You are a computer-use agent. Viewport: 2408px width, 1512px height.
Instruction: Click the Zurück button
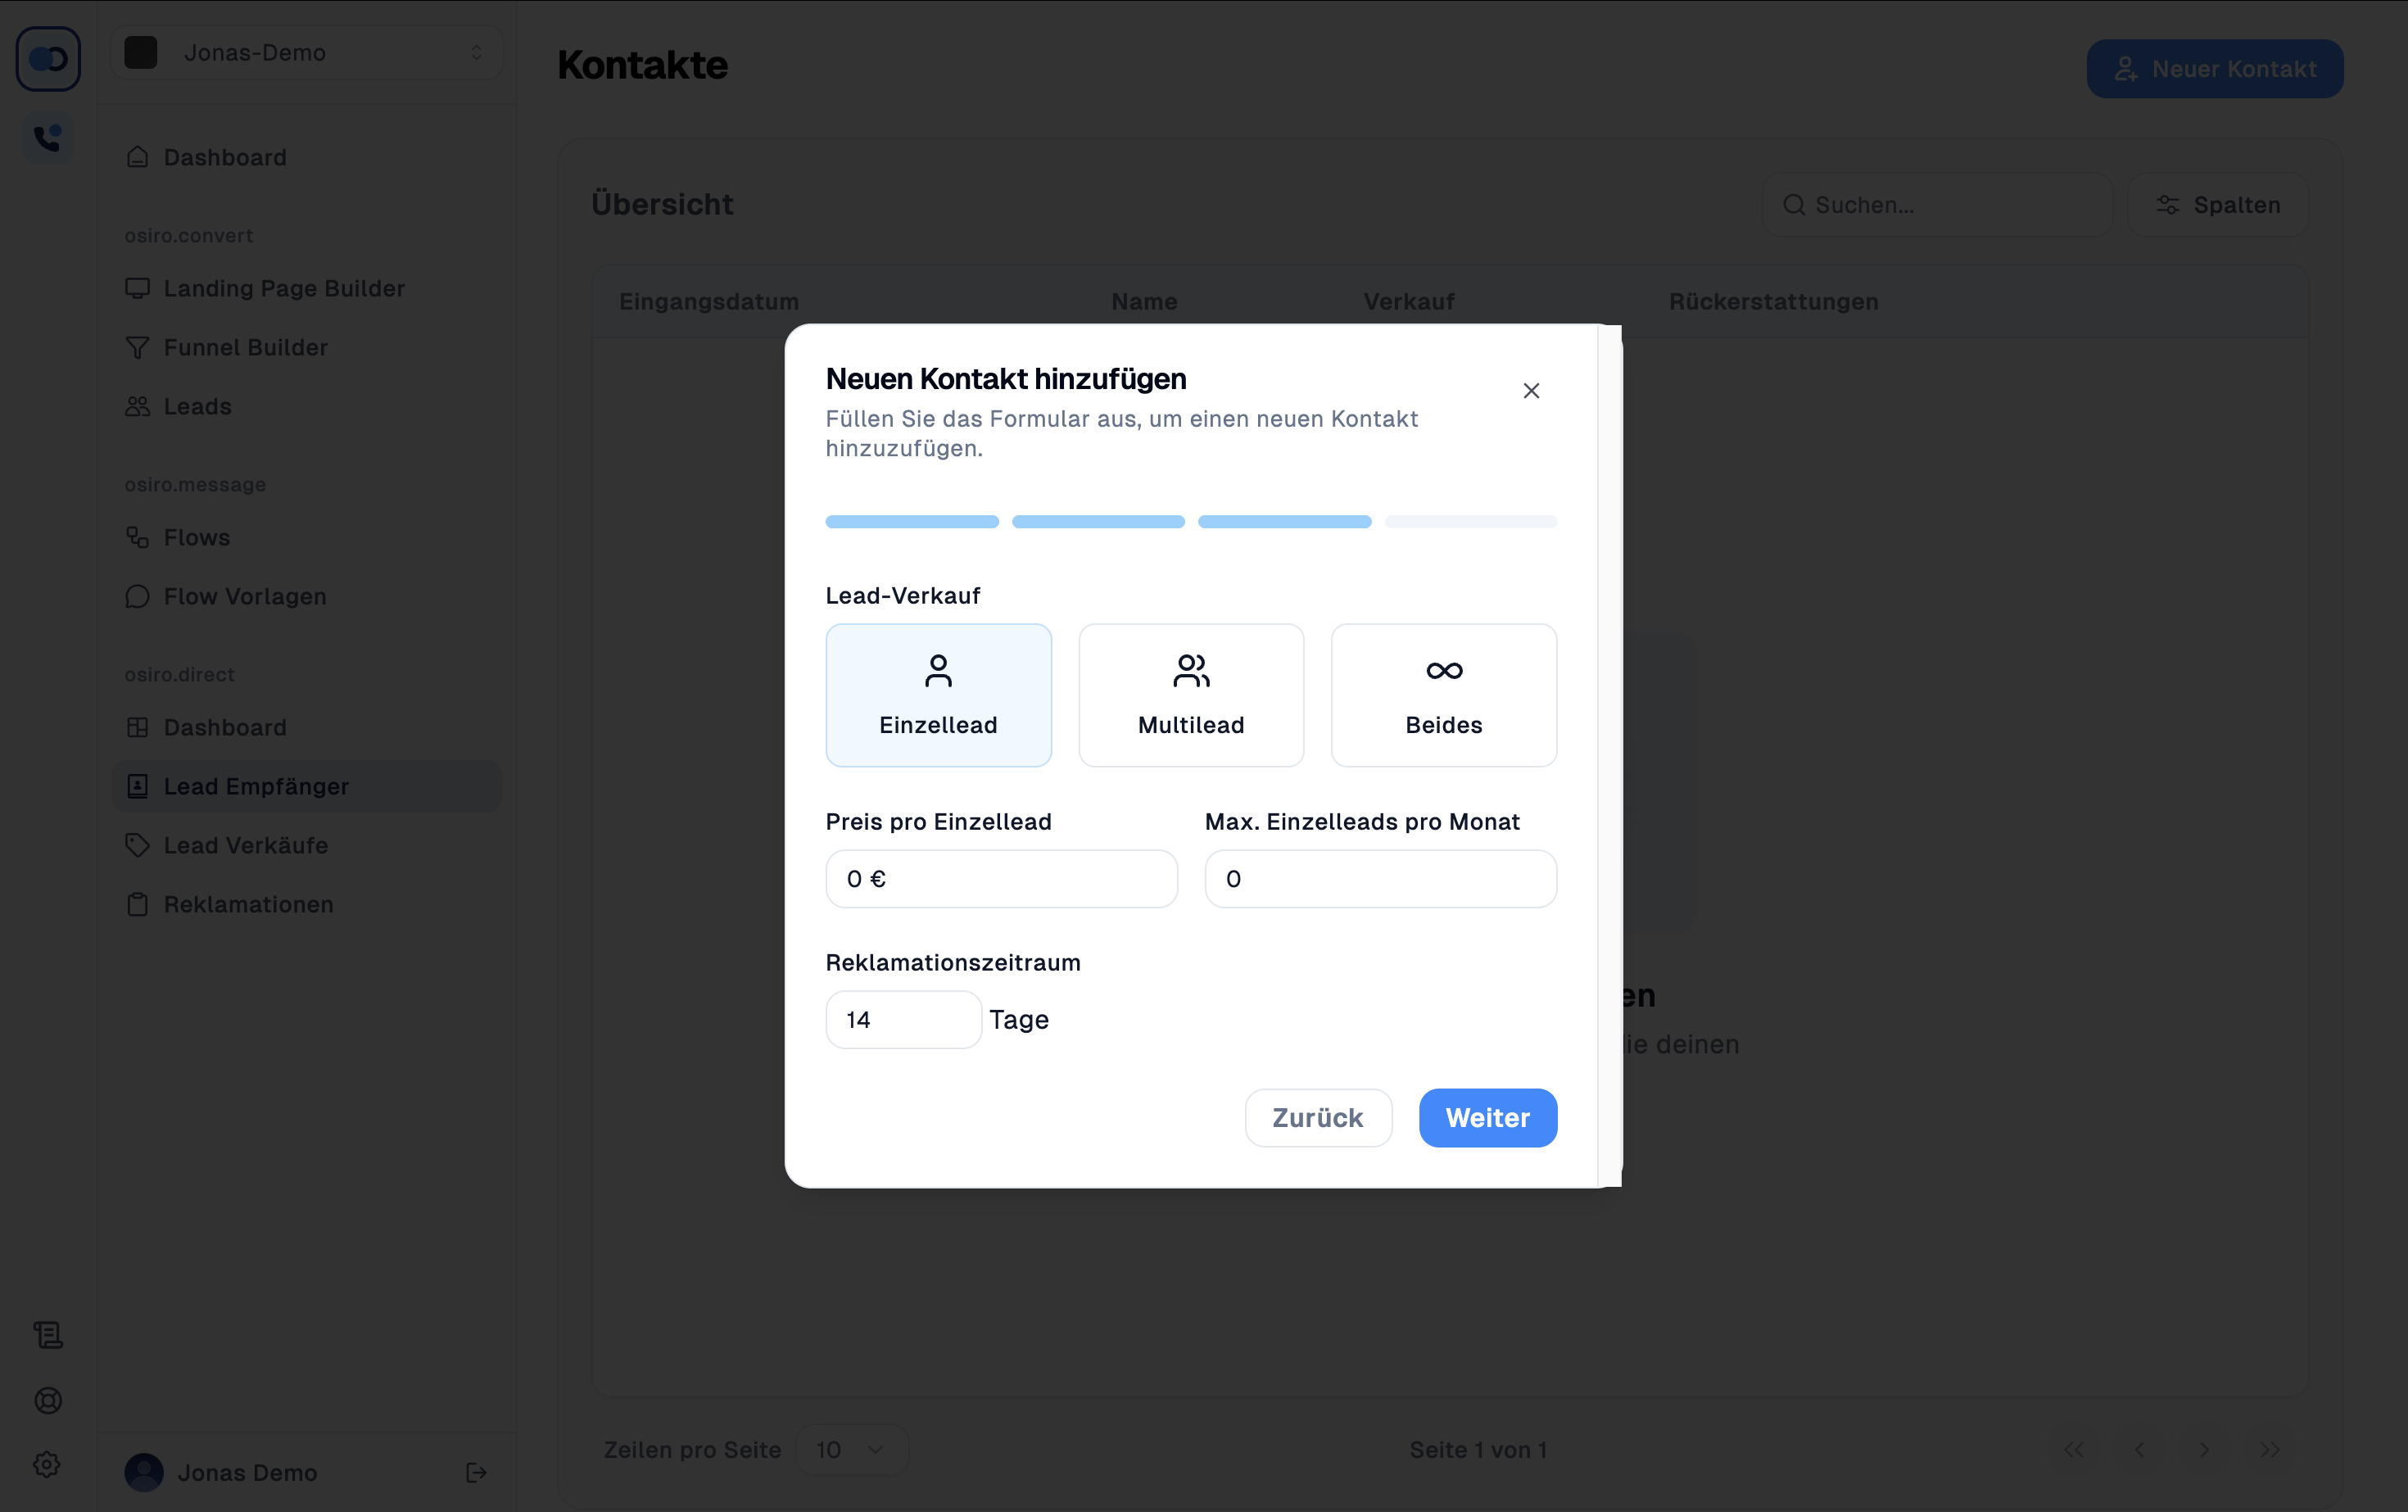pos(1318,1117)
